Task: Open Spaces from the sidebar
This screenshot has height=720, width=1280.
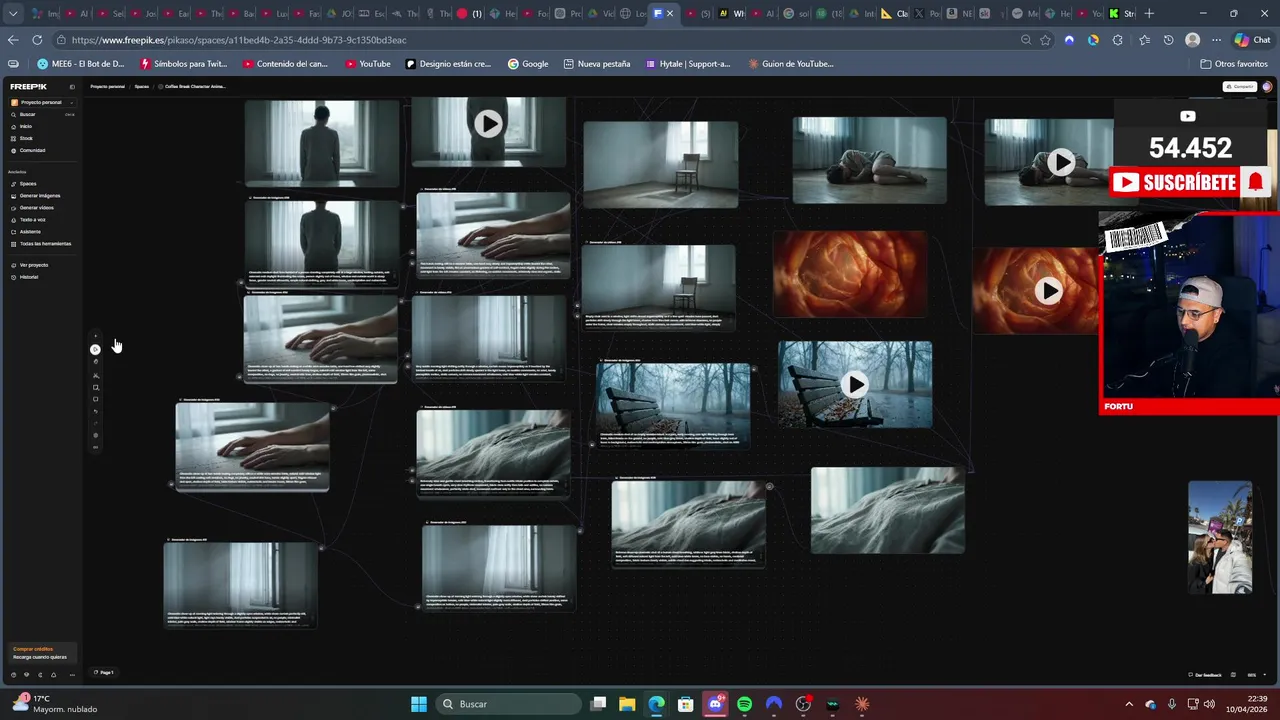Action: [28, 184]
